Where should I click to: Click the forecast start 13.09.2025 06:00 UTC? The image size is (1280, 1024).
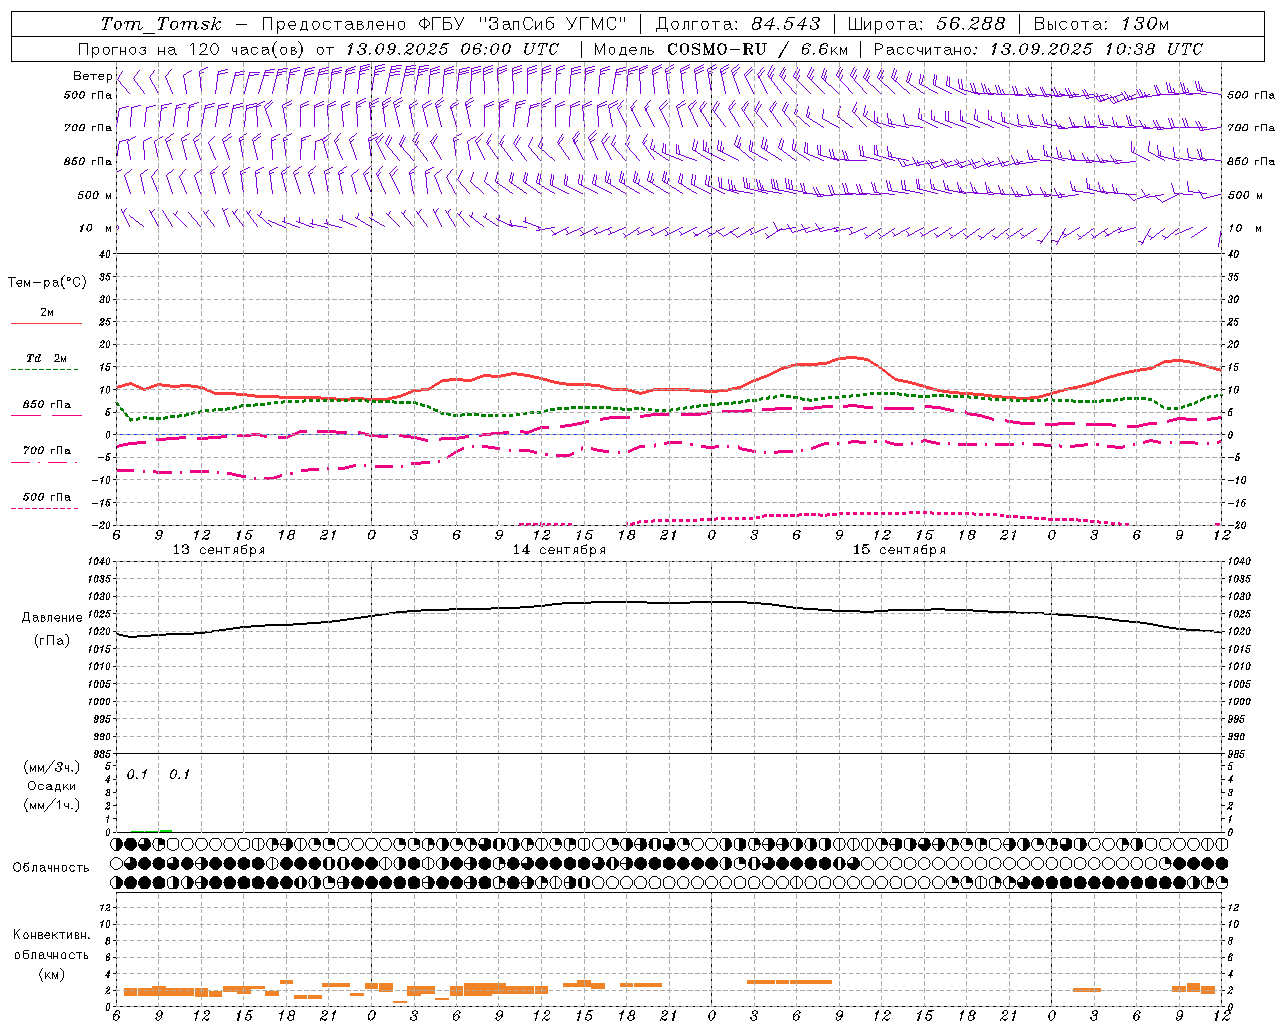(452, 49)
